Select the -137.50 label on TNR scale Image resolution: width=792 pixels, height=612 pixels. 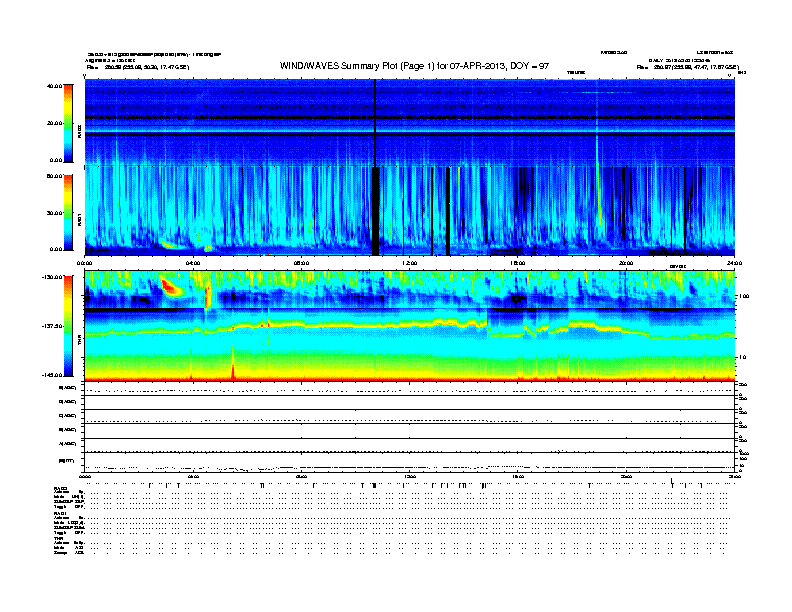point(53,326)
